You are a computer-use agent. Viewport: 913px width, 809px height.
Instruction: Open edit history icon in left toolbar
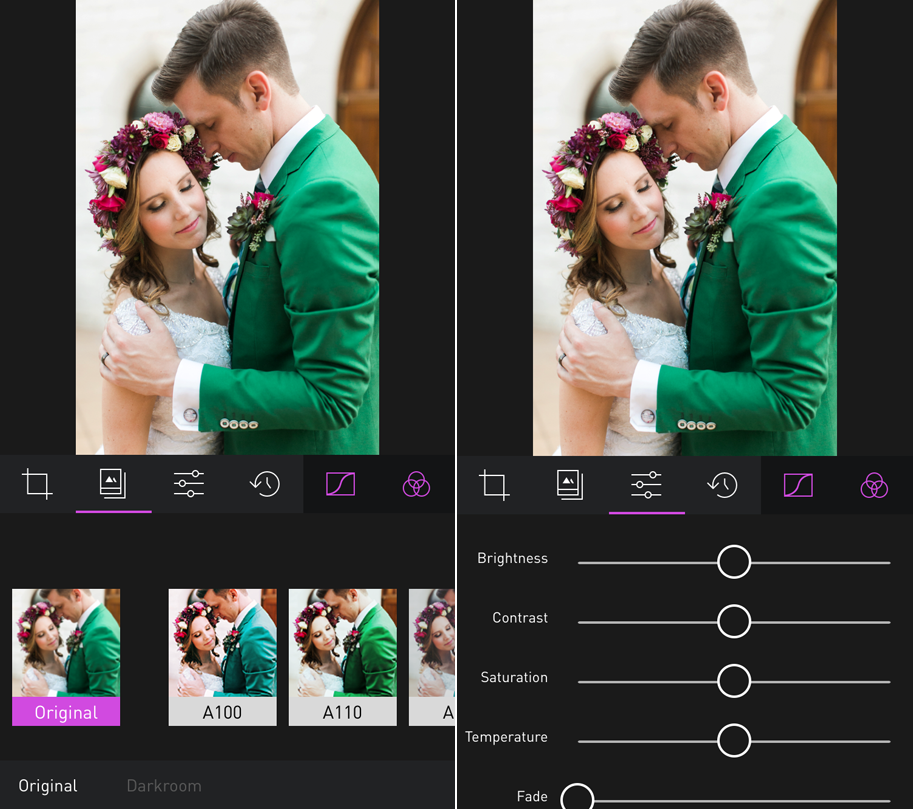coord(265,485)
